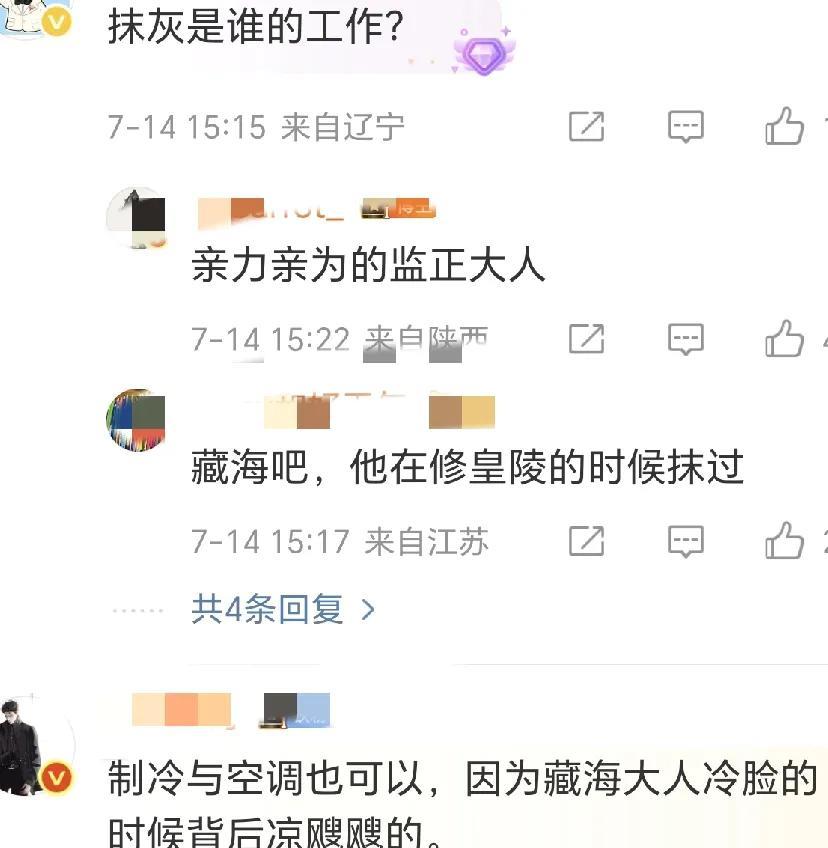Open the 抹灰是谁的工作 comment text
This screenshot has width=828, height=848.
255,27
